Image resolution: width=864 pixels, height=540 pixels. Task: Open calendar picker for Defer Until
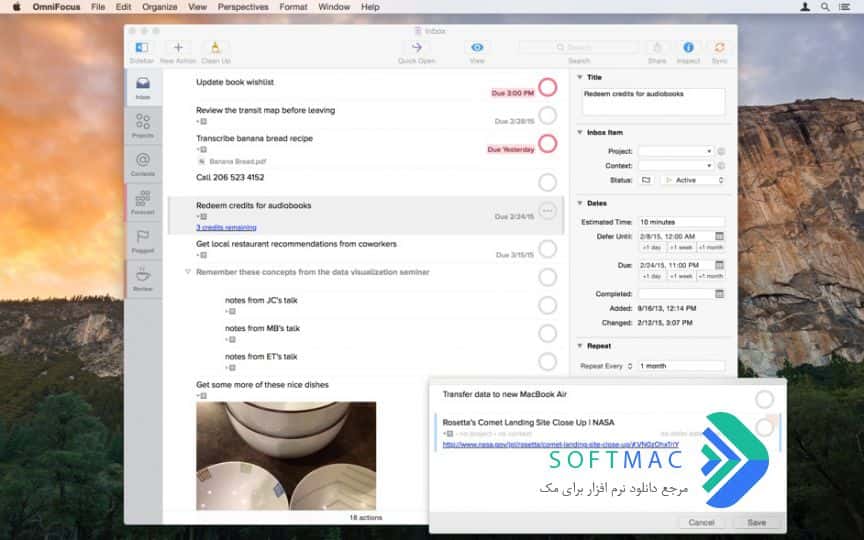click(x=719, y=236)
